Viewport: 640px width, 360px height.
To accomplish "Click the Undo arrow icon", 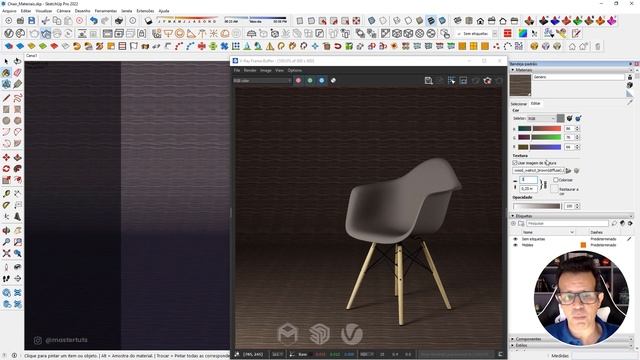I will coord(93,20).
